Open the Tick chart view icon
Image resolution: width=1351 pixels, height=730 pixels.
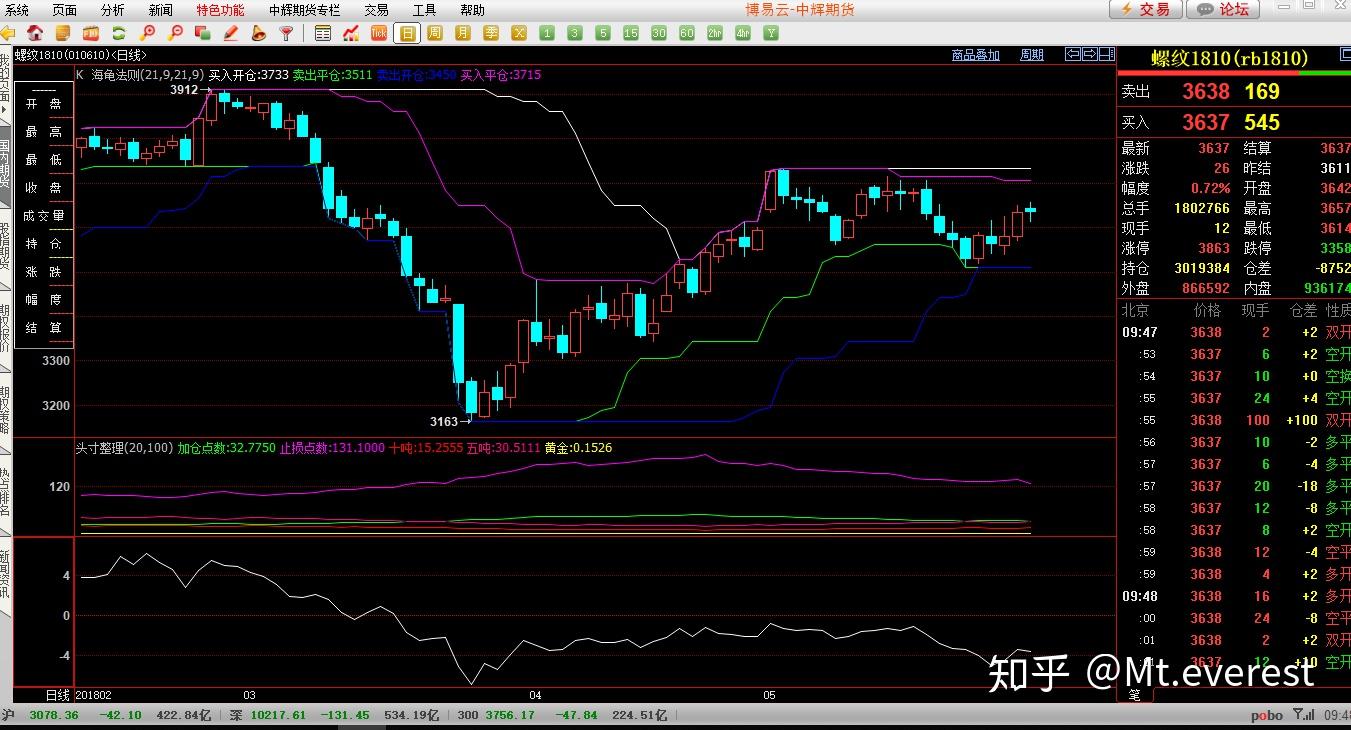(379, 33)
